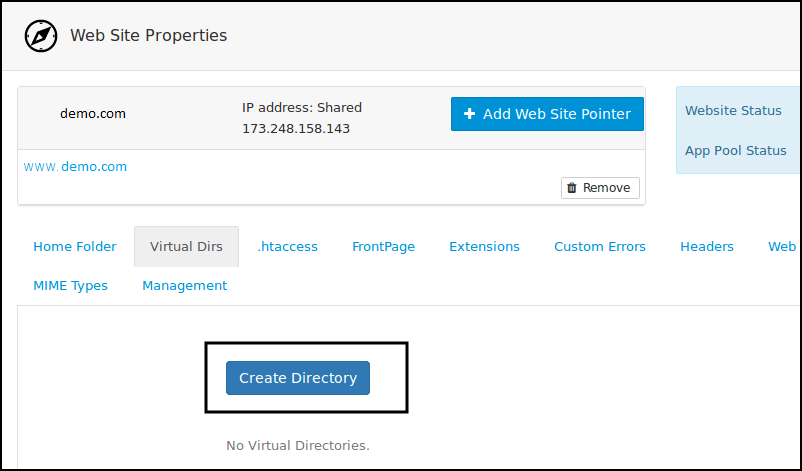Click the plus icon on Add Web Site Pointer
802x471 pixels.
click(x=469, y=114)
